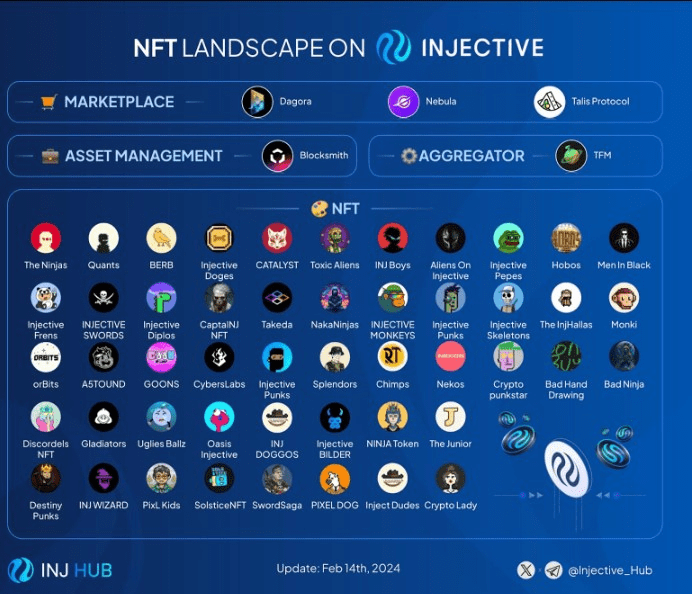Select the GOONS pink icon
This screenshot has width=692, height=594.
(162, 357)
